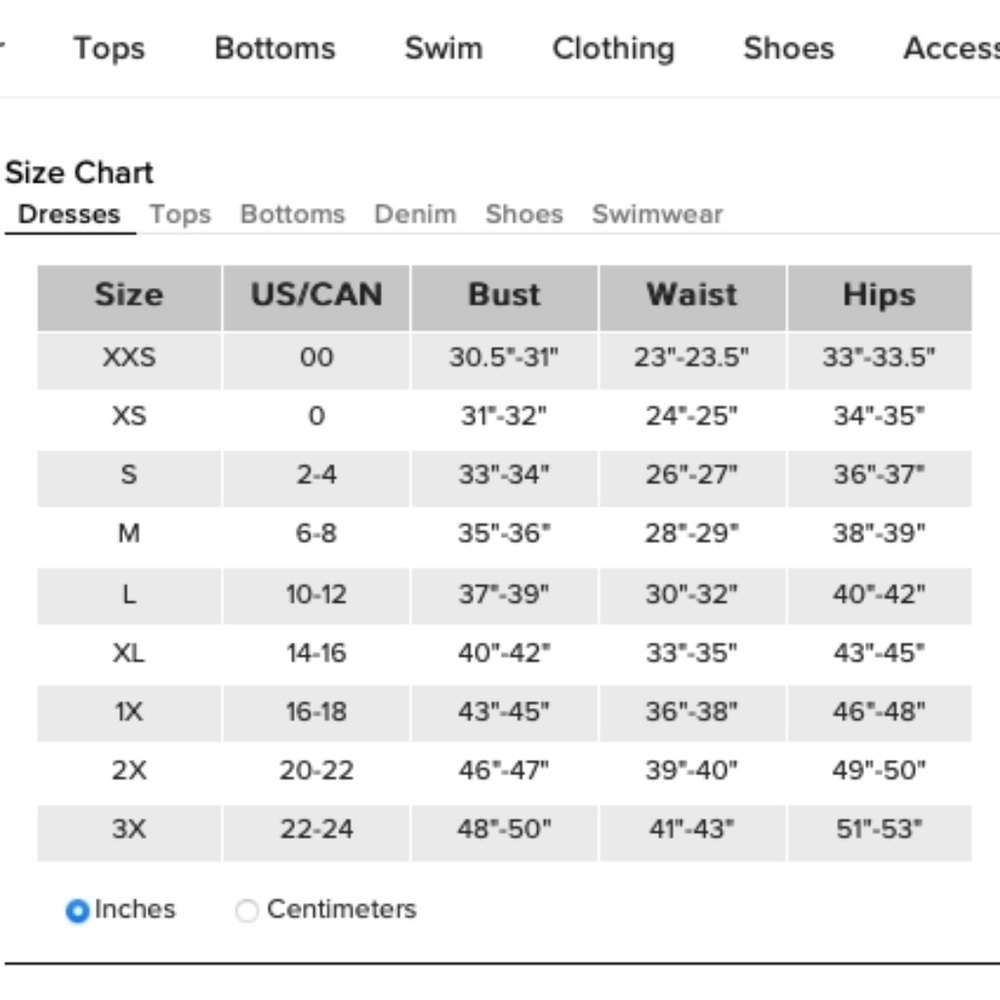The height and width of the screenshot is (1000, 1000).
Task: Select the Inches radio button
Action: [77, 911]
